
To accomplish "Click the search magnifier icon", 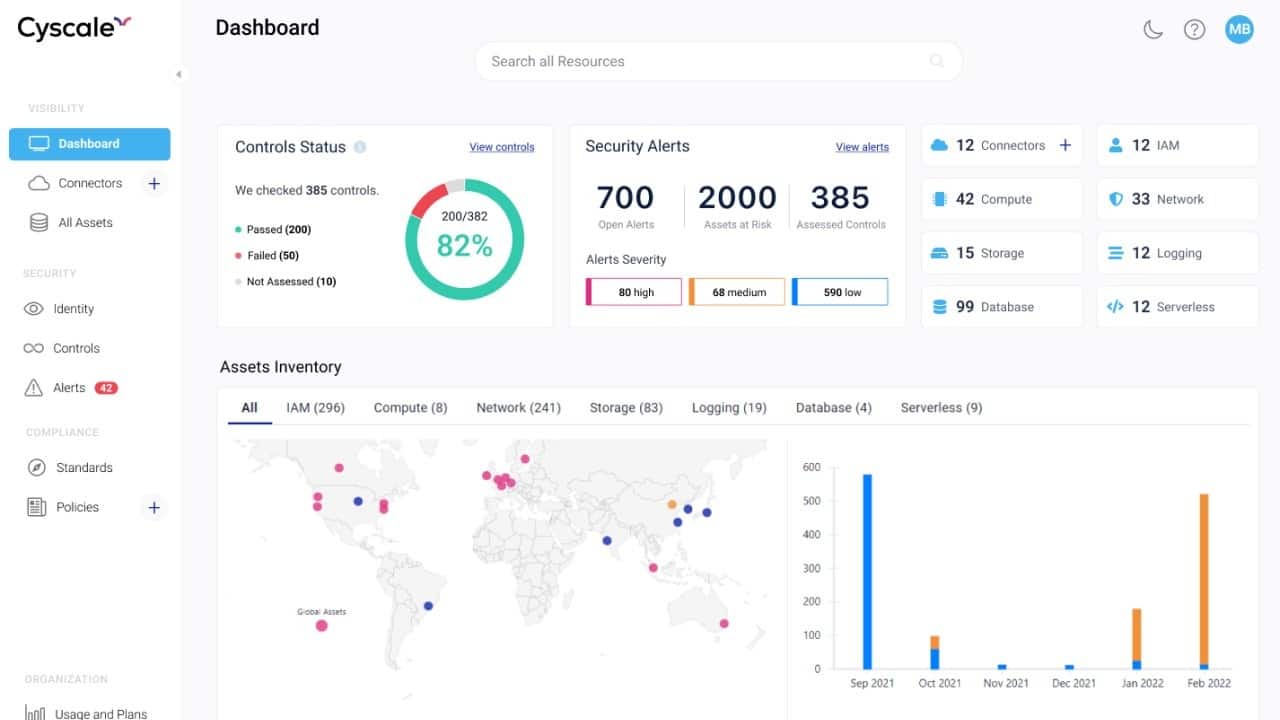I will [x=937, y=61].
